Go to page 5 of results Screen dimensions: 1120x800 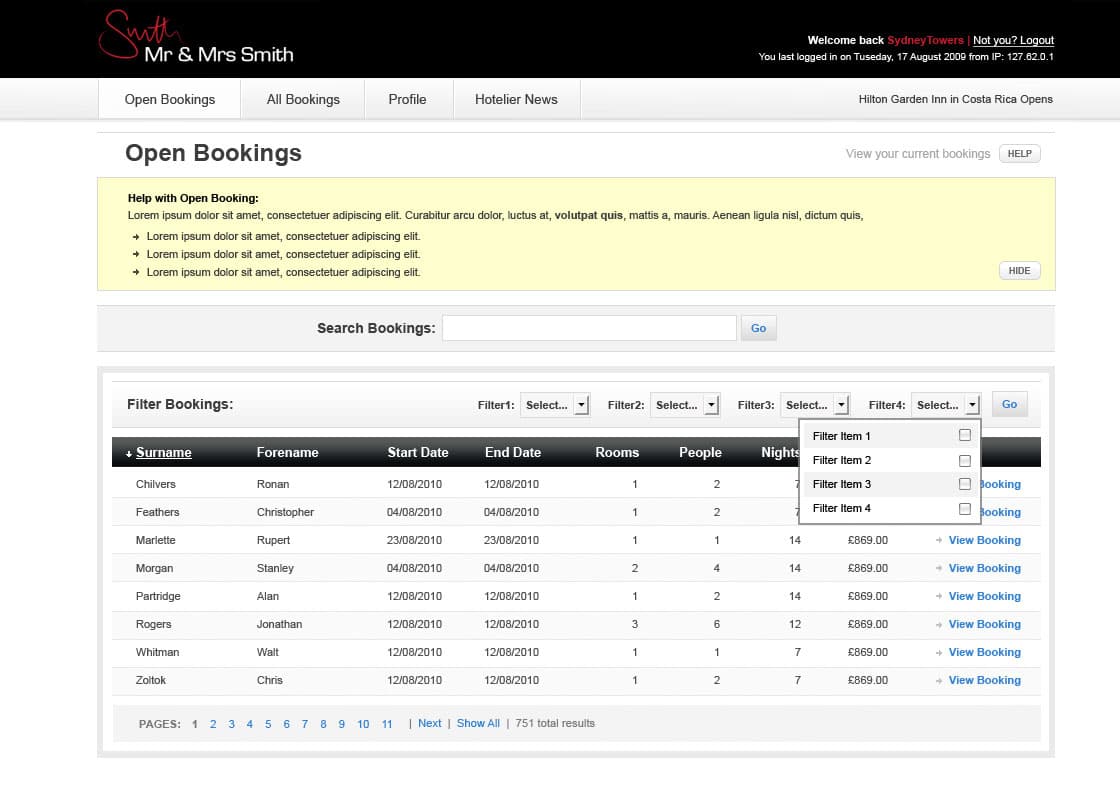pyautogui.click(x=268, y=724)
